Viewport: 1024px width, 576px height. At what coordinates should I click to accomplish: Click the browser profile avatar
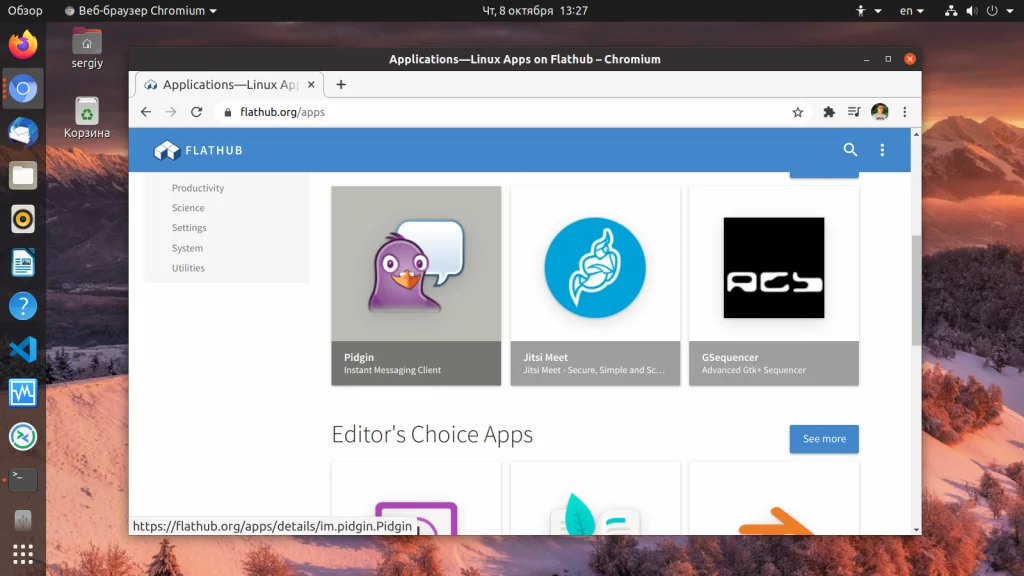[x=880, y=112]
